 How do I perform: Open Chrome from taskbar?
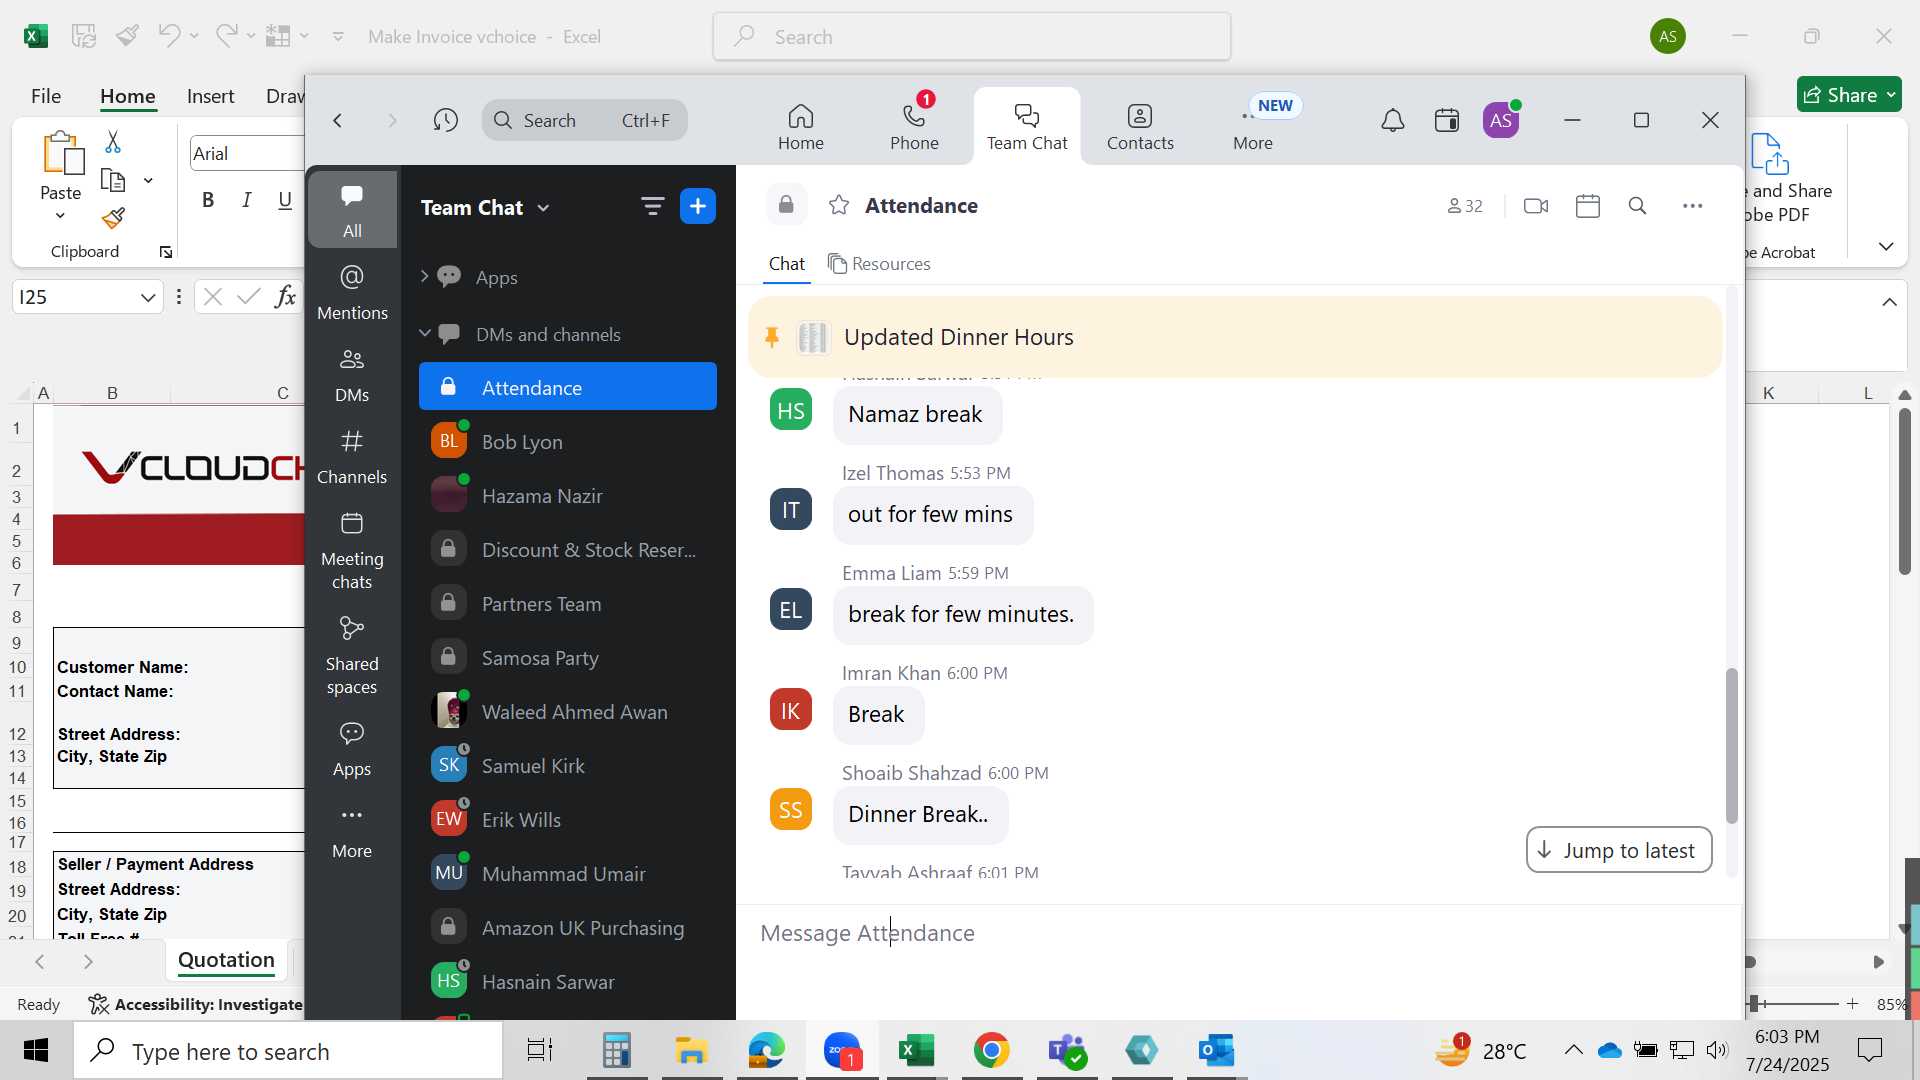pyautogui.click(x=991, y=1051)
